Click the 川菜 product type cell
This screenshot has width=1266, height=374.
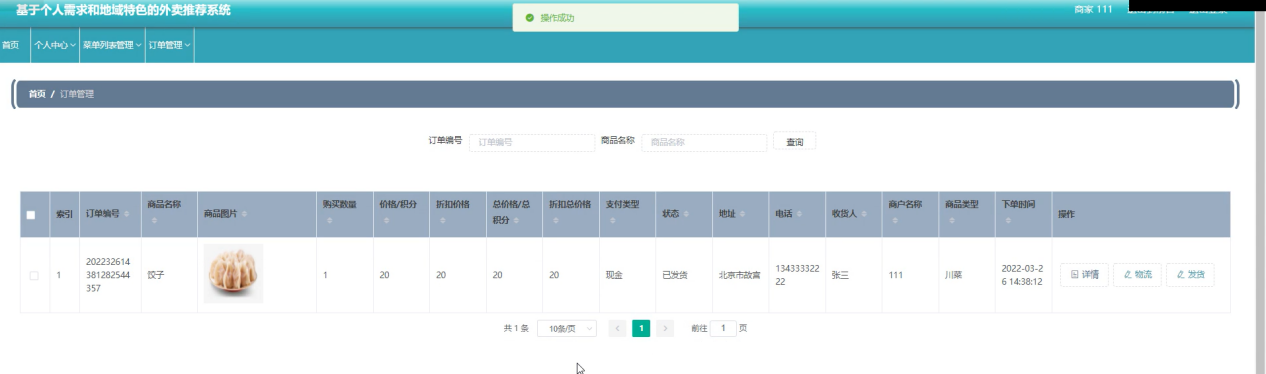[953, 275]
